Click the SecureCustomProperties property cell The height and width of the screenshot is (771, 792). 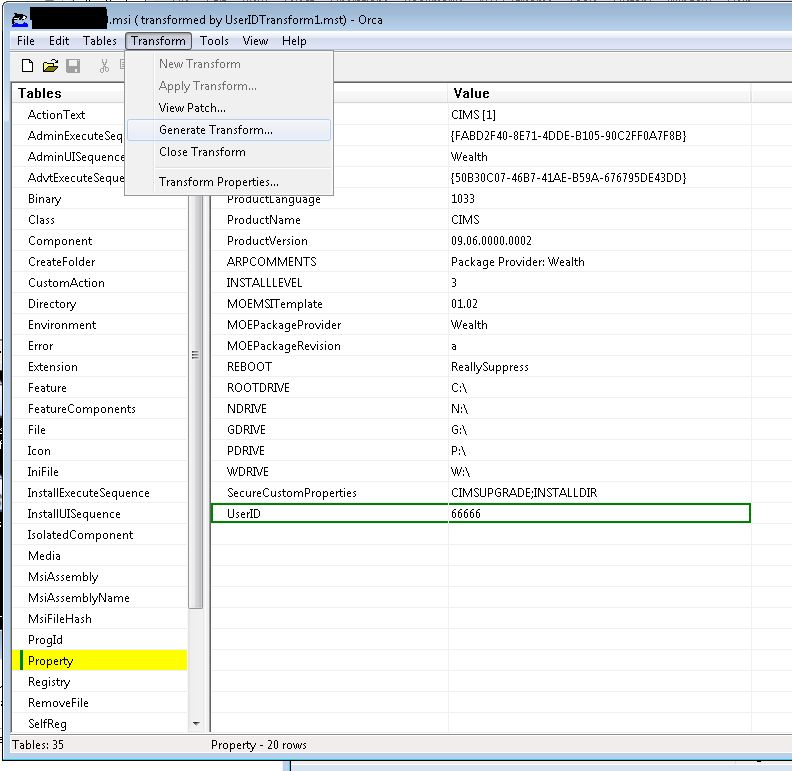pos(329,493)
